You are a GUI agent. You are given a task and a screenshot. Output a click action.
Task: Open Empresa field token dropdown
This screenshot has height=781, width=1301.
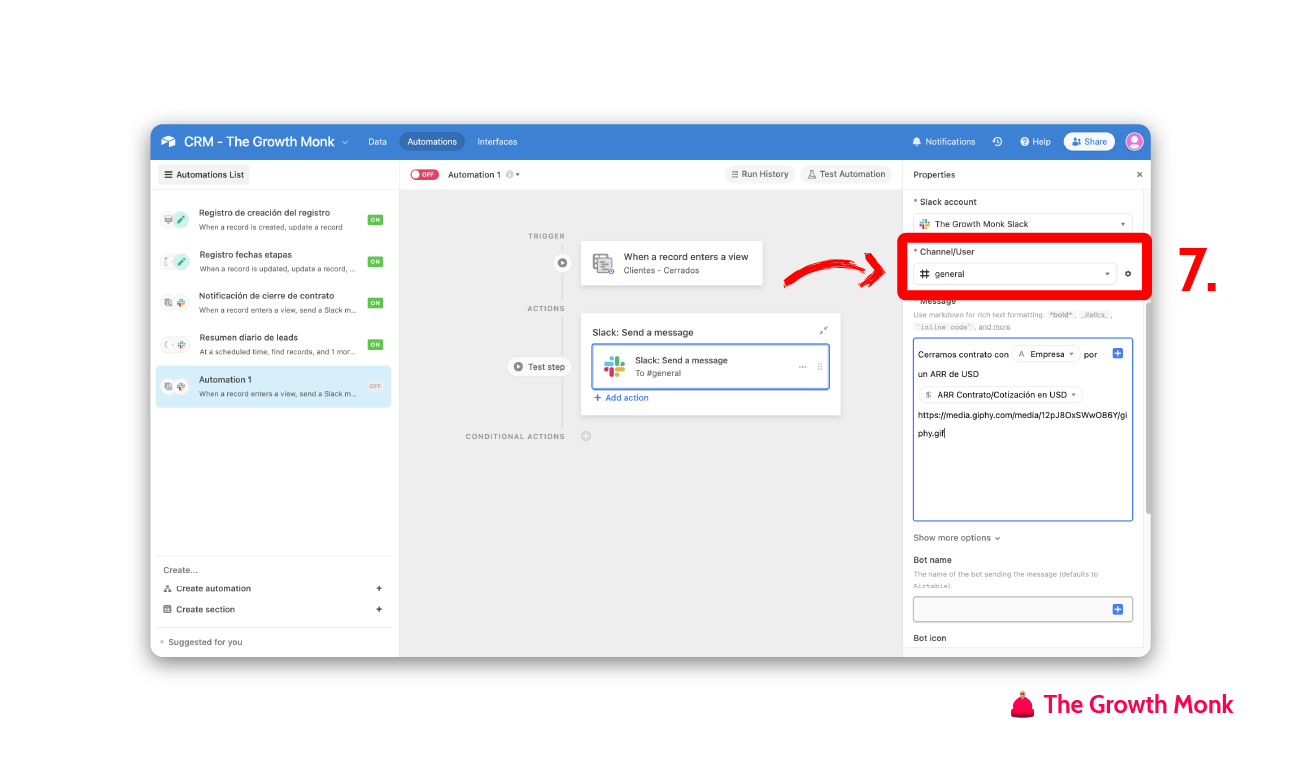1046,354
